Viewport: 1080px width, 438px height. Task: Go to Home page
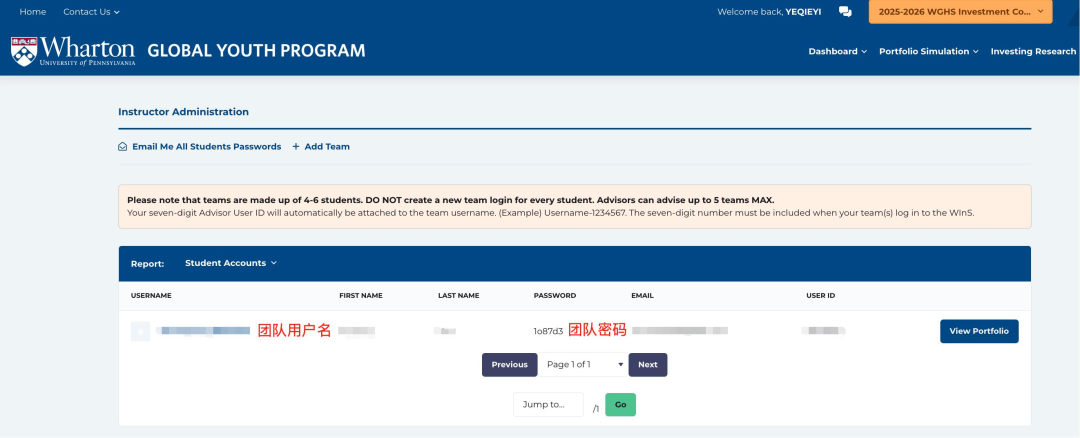[x=32, y=12]
